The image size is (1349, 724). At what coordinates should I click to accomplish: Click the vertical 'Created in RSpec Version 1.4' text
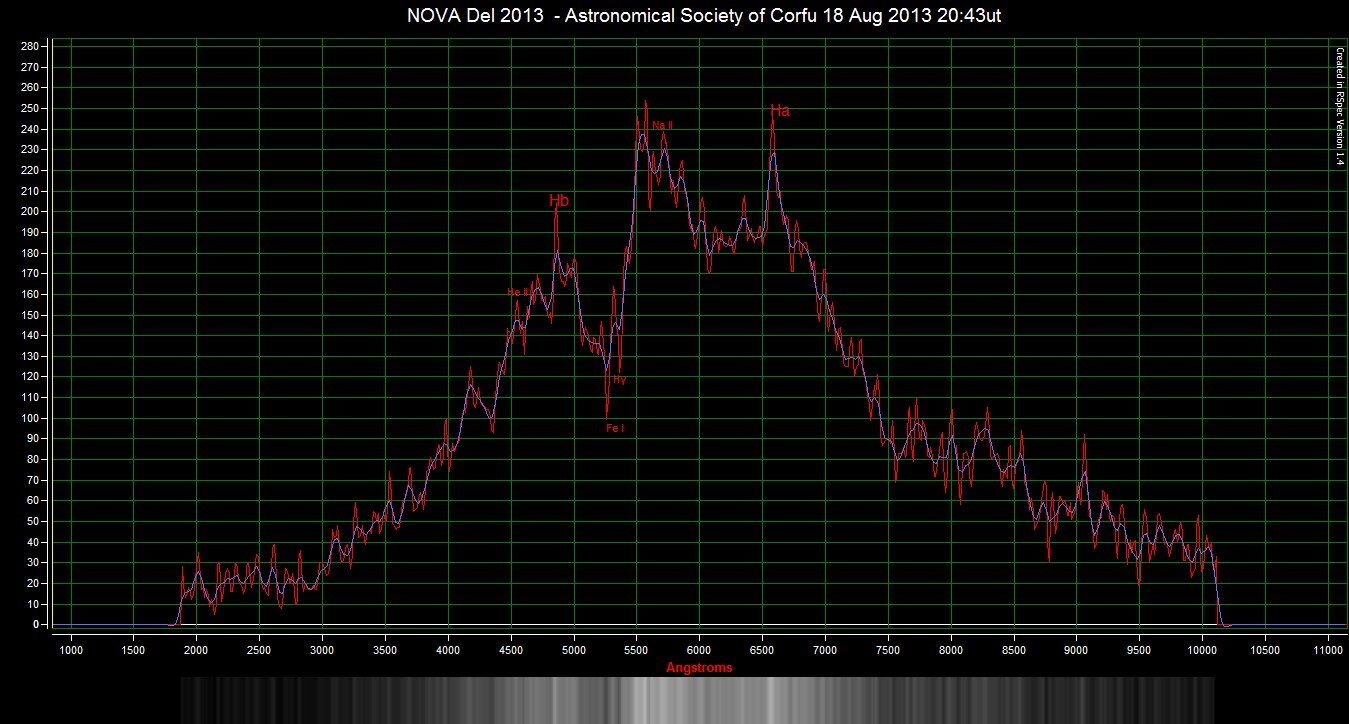pyautogui.click(x=1339, y=106)
